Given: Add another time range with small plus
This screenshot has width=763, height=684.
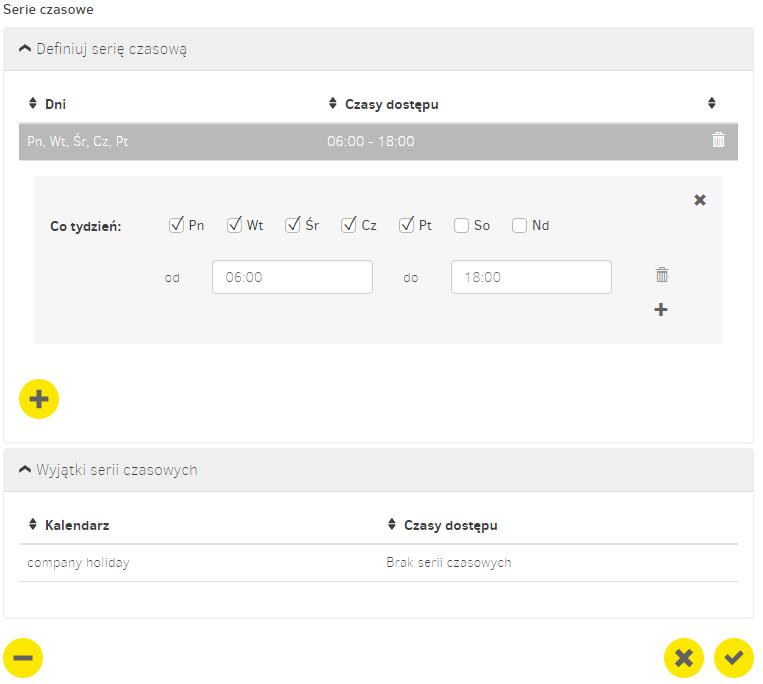Looking at the screenshot, I should pyautogui.click(x=661, y=309).
